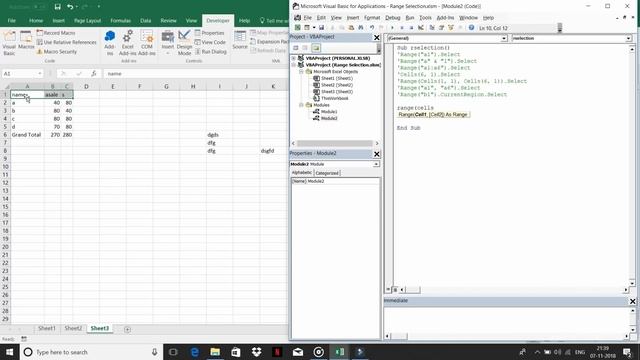
Task: Open the Add-ins button in the ribbon
Action: coord(109,42)
